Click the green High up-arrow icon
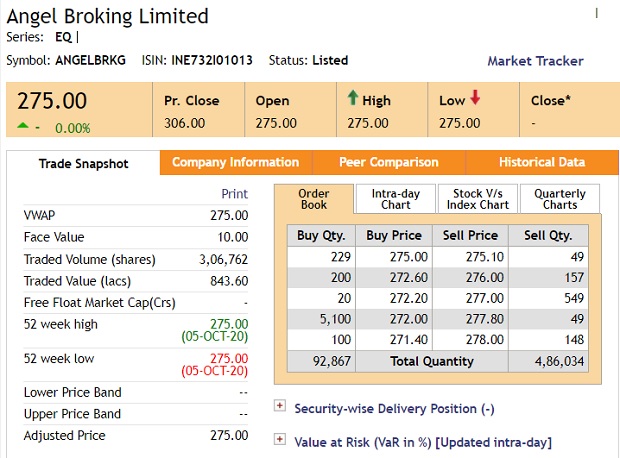Viewport: 620px width, 458px height. coord(353,99)
